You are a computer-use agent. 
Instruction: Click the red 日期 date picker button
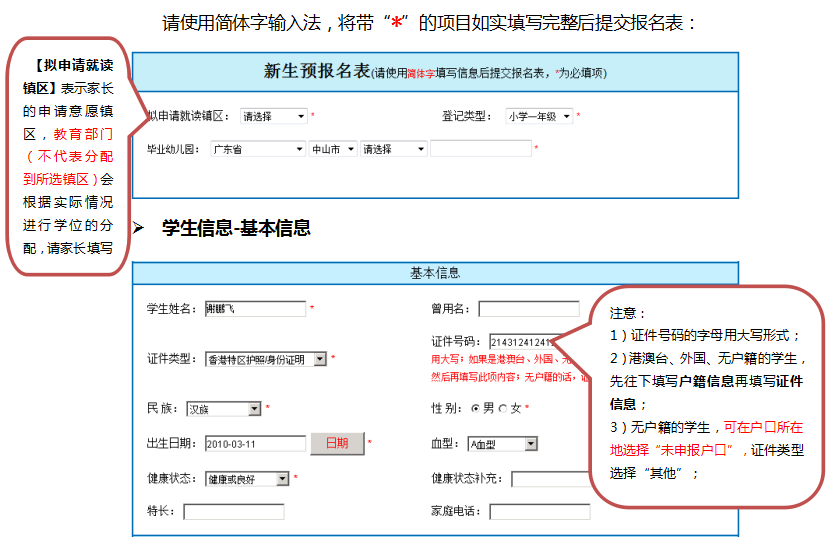point(337,443)
